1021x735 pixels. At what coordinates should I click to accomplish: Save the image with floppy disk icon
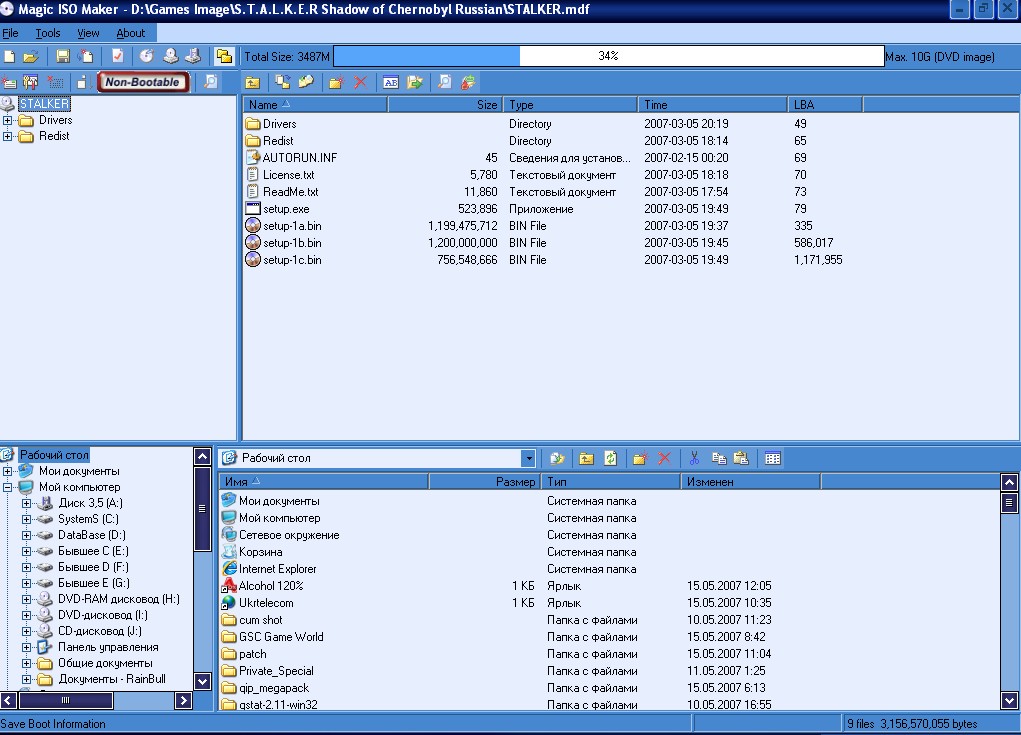pyautogui.click(x=63, y=57)
